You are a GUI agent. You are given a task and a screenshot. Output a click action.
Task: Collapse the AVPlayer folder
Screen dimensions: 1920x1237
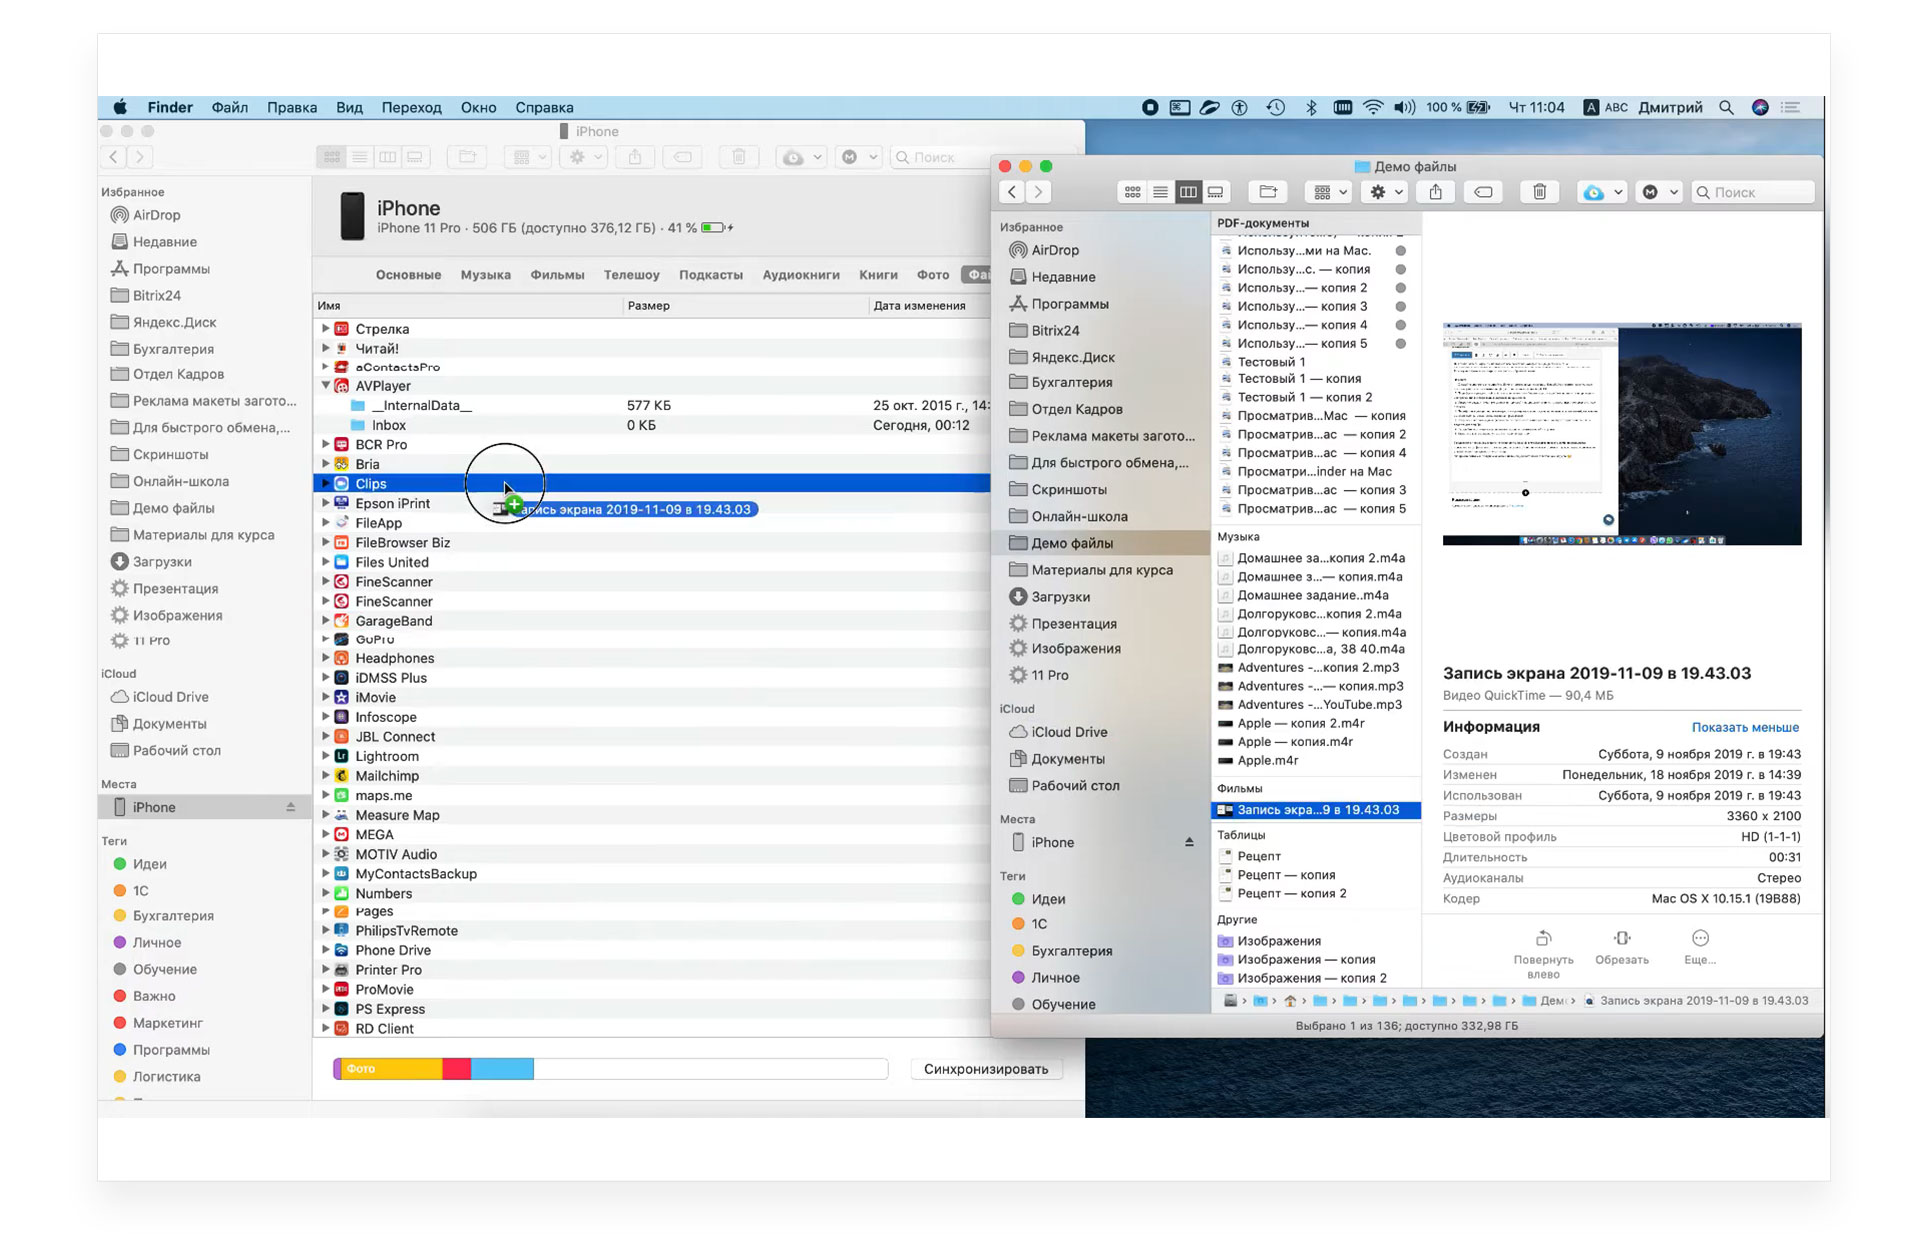click(x=325, y=385)
